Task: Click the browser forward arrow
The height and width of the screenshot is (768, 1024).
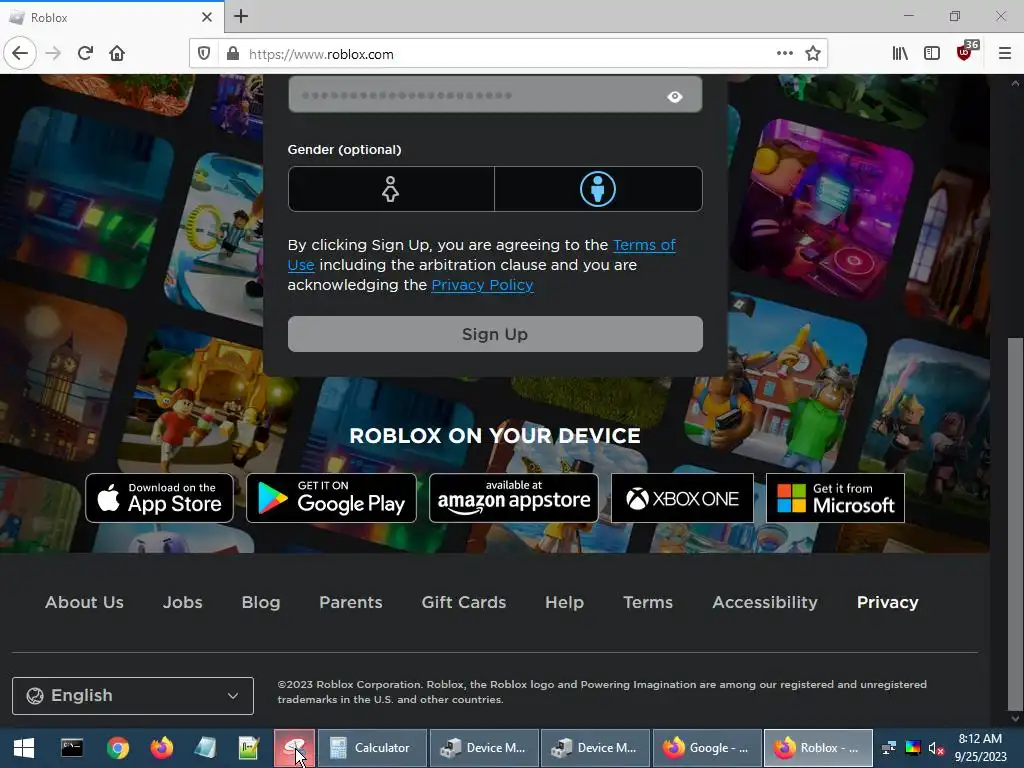Action: pyautogui.click(x=53, y=54)
